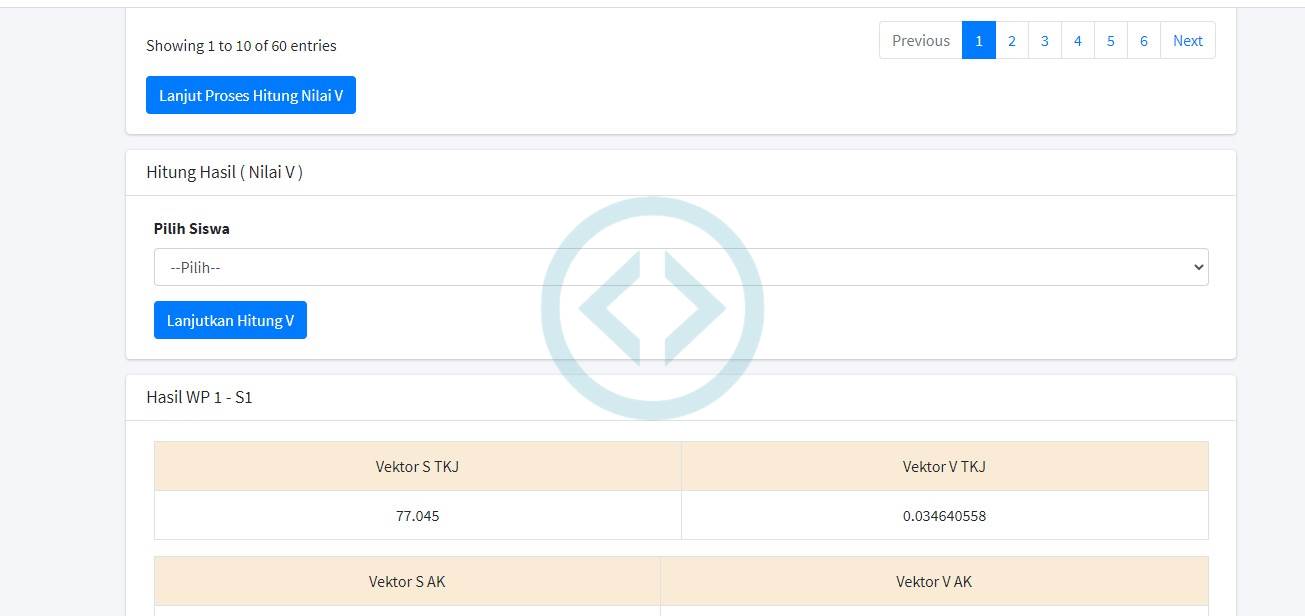Click the Vektor S TKJ column header
Image resolution: width=1305 pixels, height=616 pixels.
(417, 466)
